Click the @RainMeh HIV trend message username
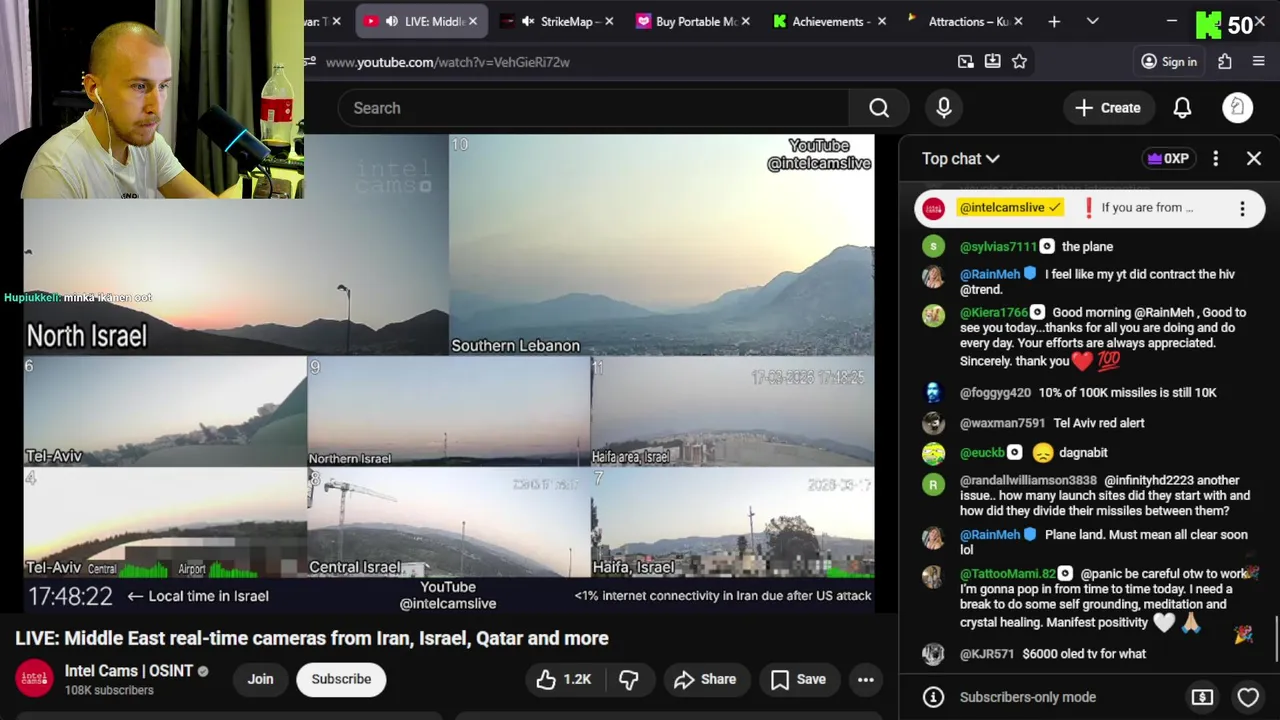Viewport: 1280px width, 720px height. pos(989,274)
